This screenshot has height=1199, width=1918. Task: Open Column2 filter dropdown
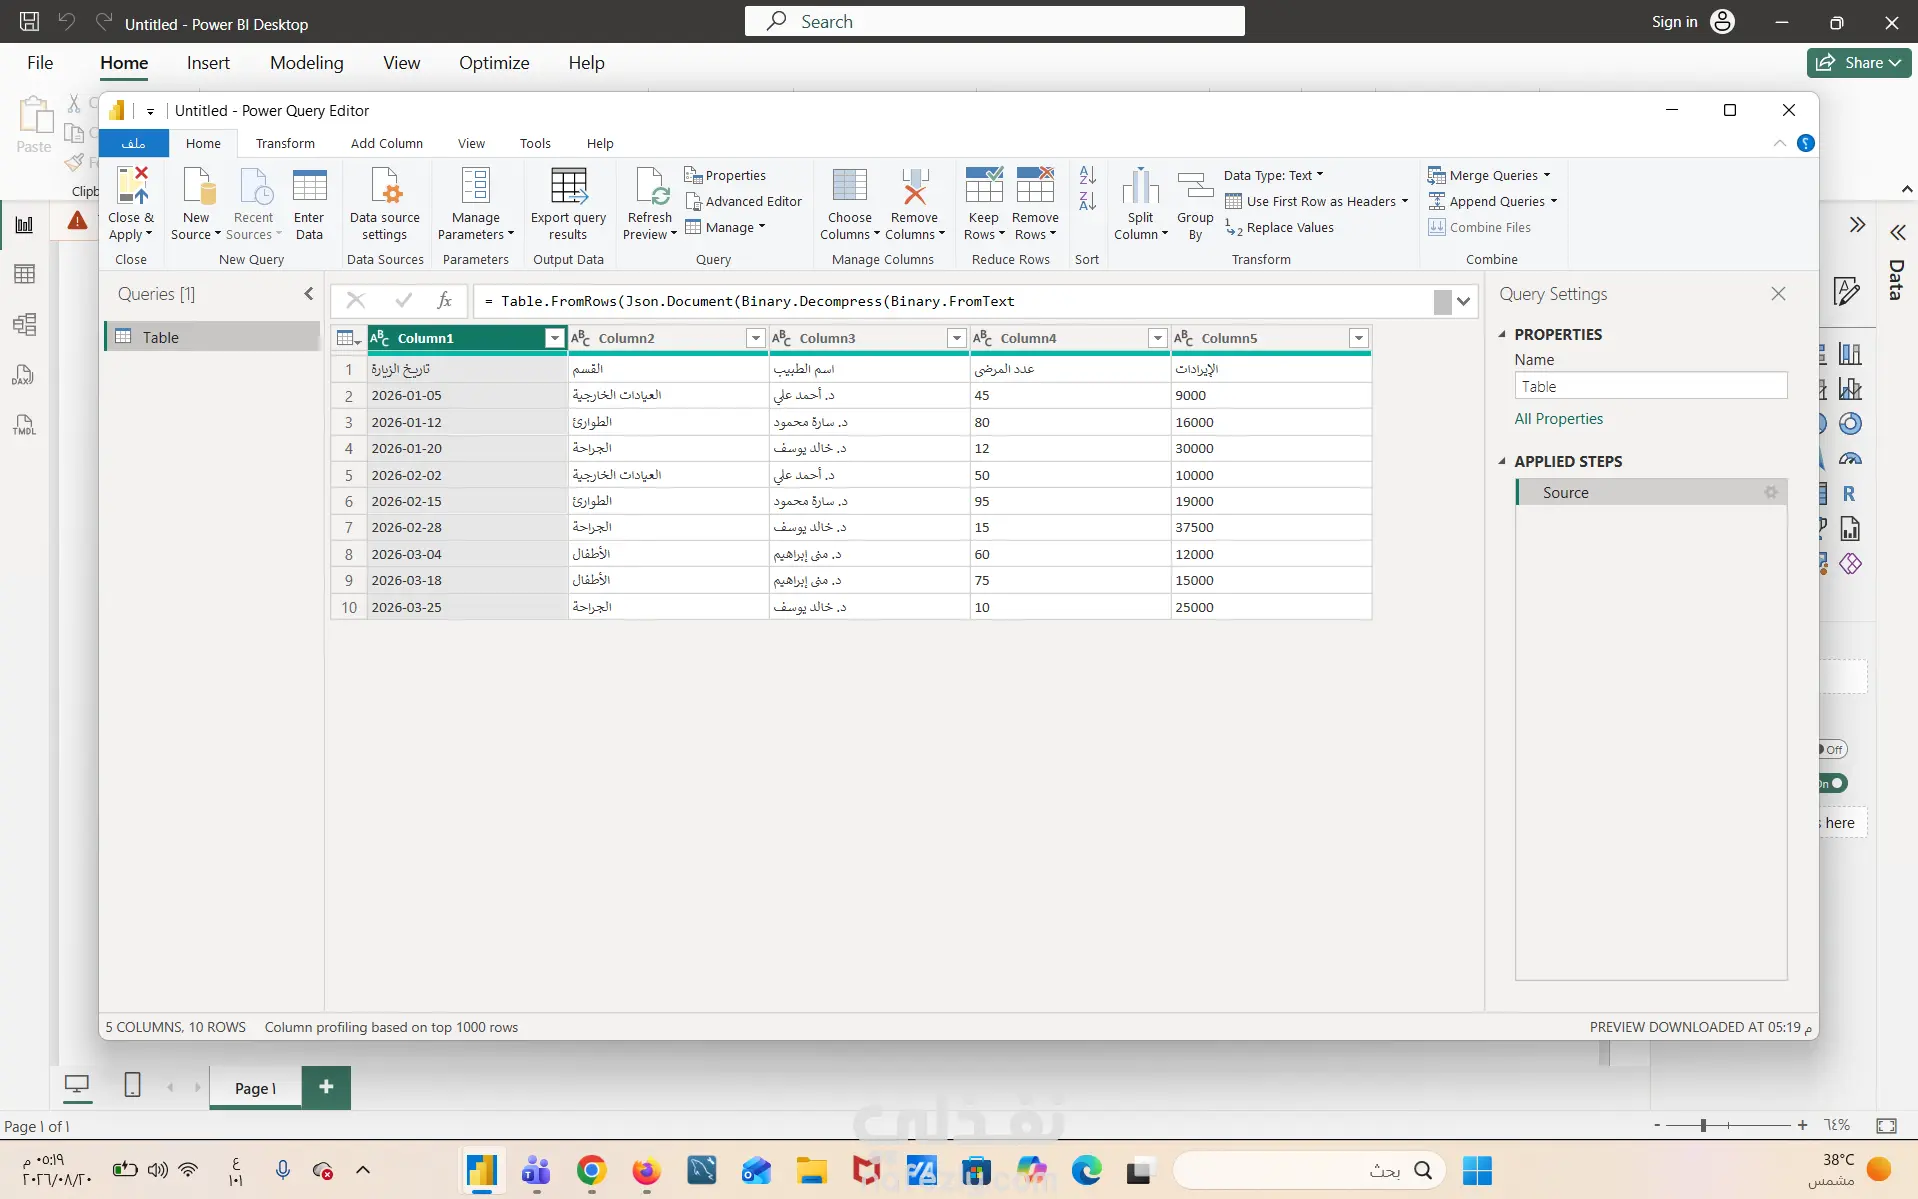coord(756,338)
